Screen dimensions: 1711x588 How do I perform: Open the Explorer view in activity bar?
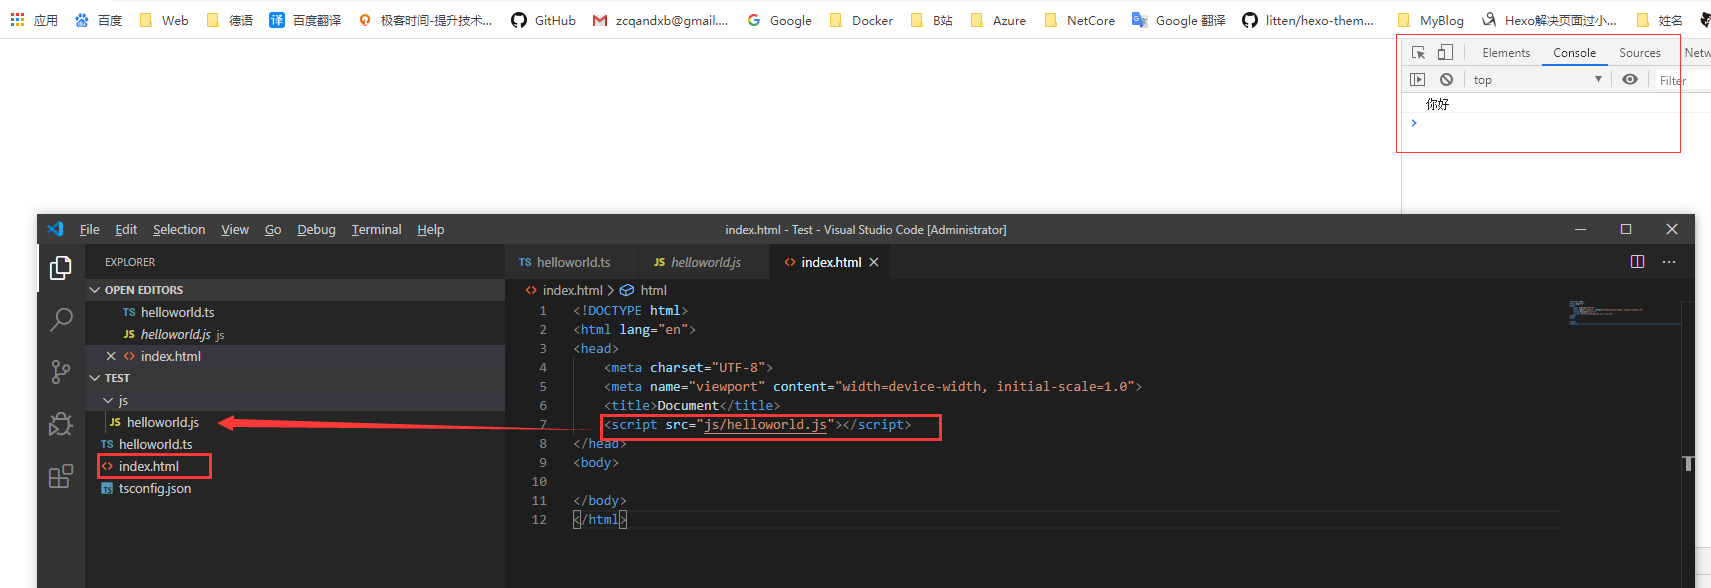[x=61, y=268]
